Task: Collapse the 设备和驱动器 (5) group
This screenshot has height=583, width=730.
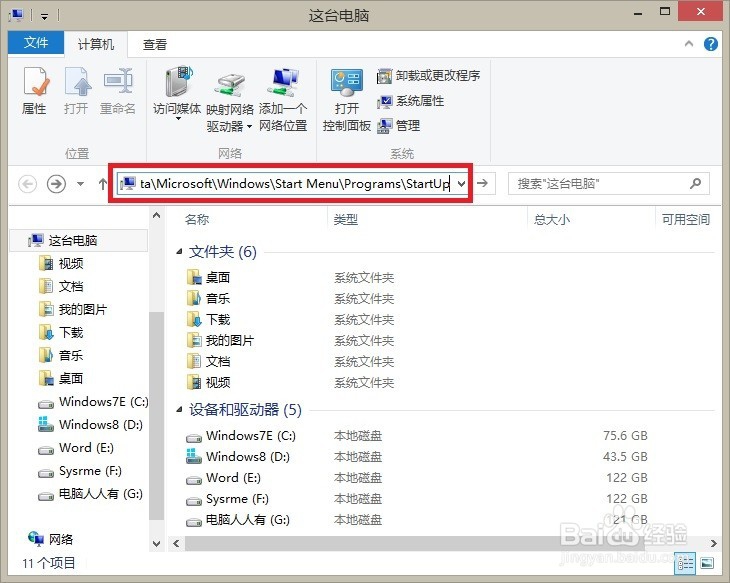Action: tap(179, 410)
